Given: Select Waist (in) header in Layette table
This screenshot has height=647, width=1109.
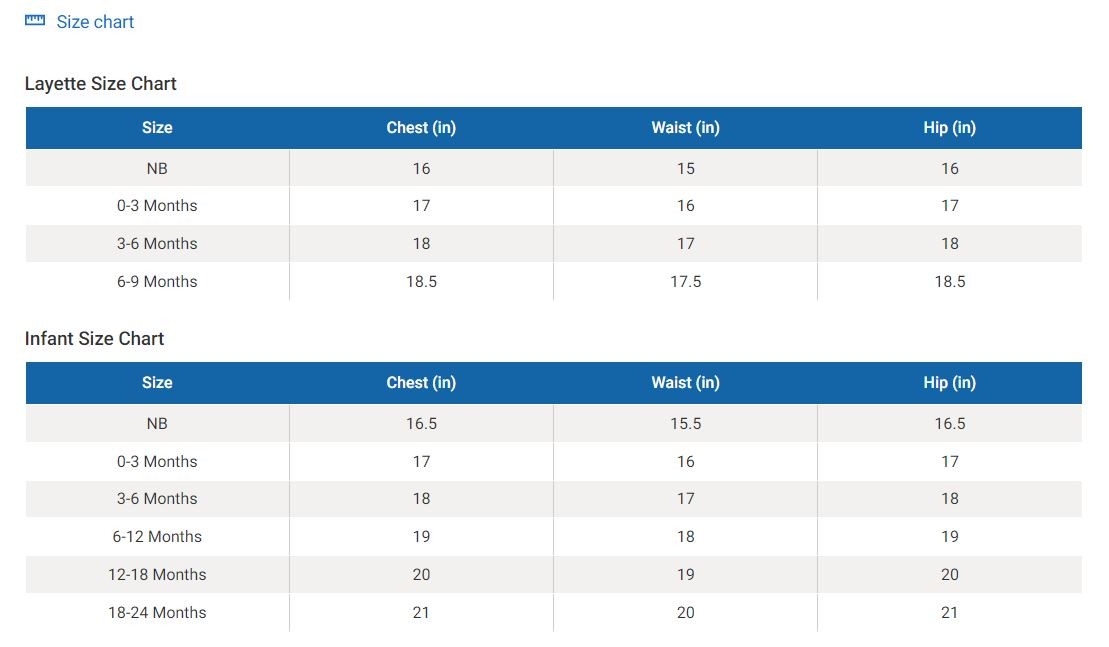Looking at the screenshot, I should 685,128.
